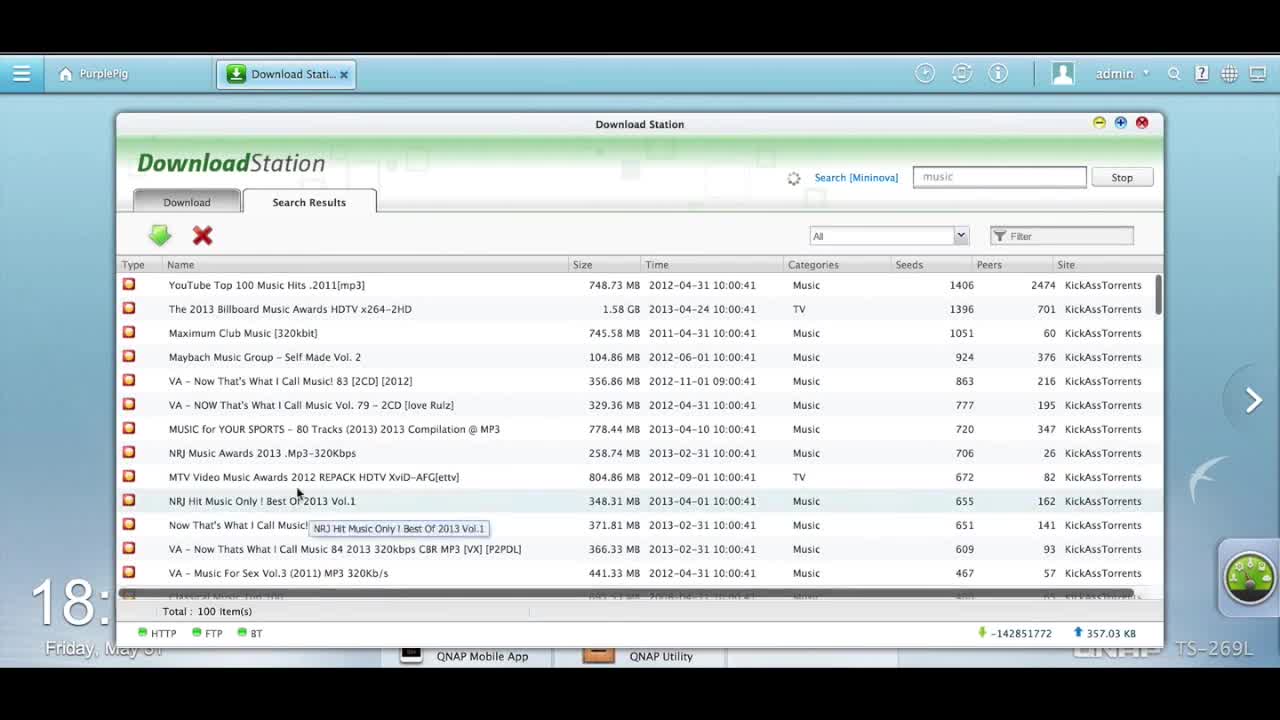Image resolution: width=1280 pixels, height=720 pixels.
Task: Open the help question mark icon
Action: [x=1202, y=74]
